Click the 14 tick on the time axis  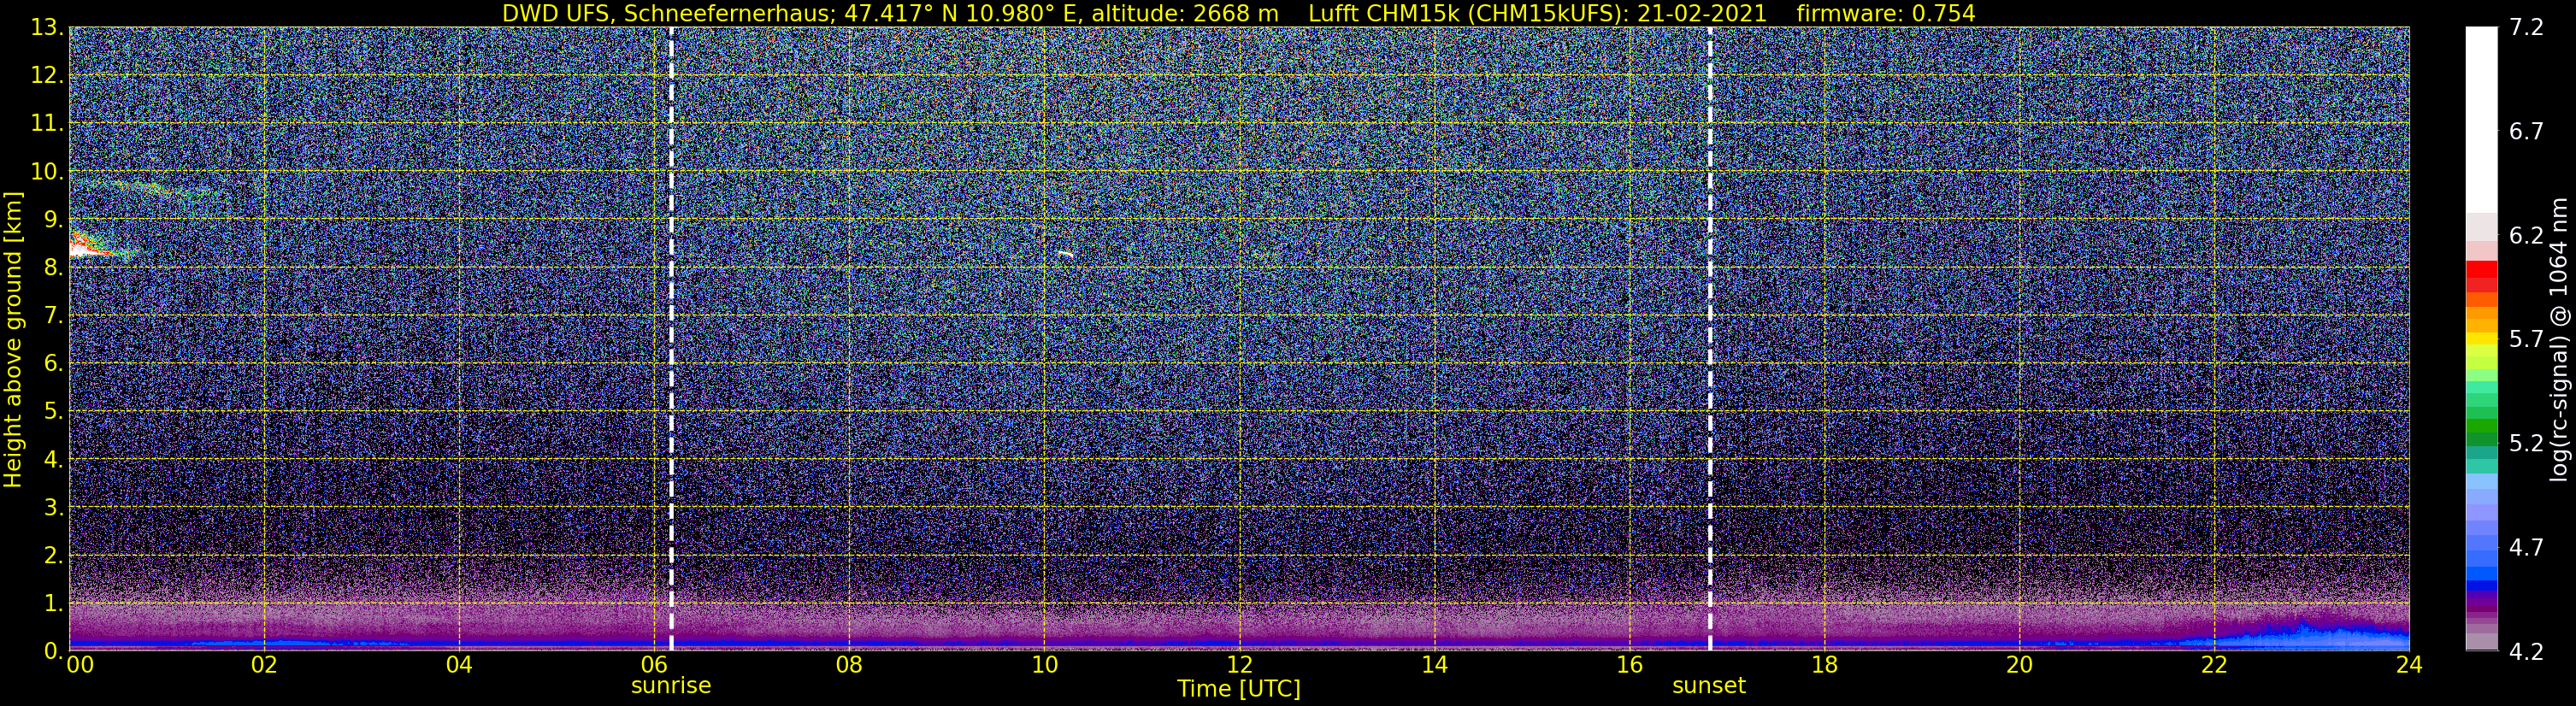coord(1434,665)
